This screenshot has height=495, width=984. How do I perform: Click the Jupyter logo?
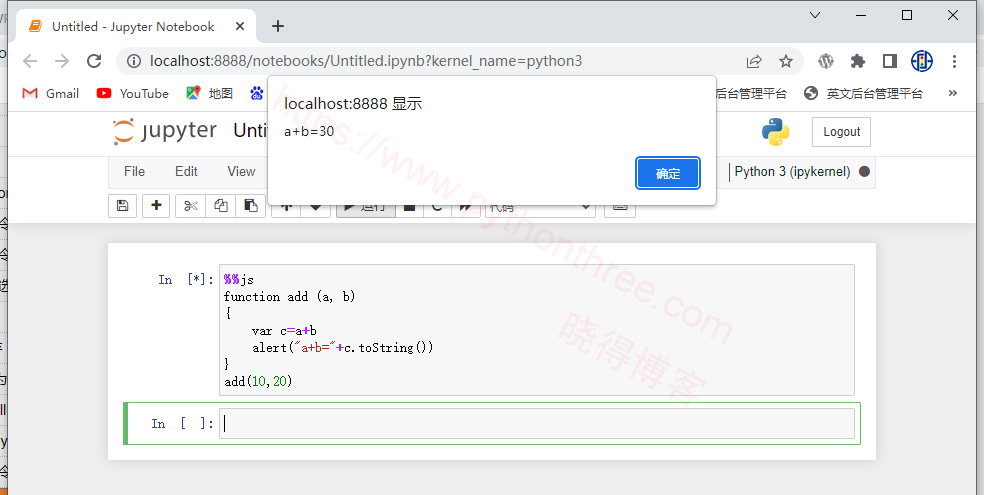(x=164, y=132)
